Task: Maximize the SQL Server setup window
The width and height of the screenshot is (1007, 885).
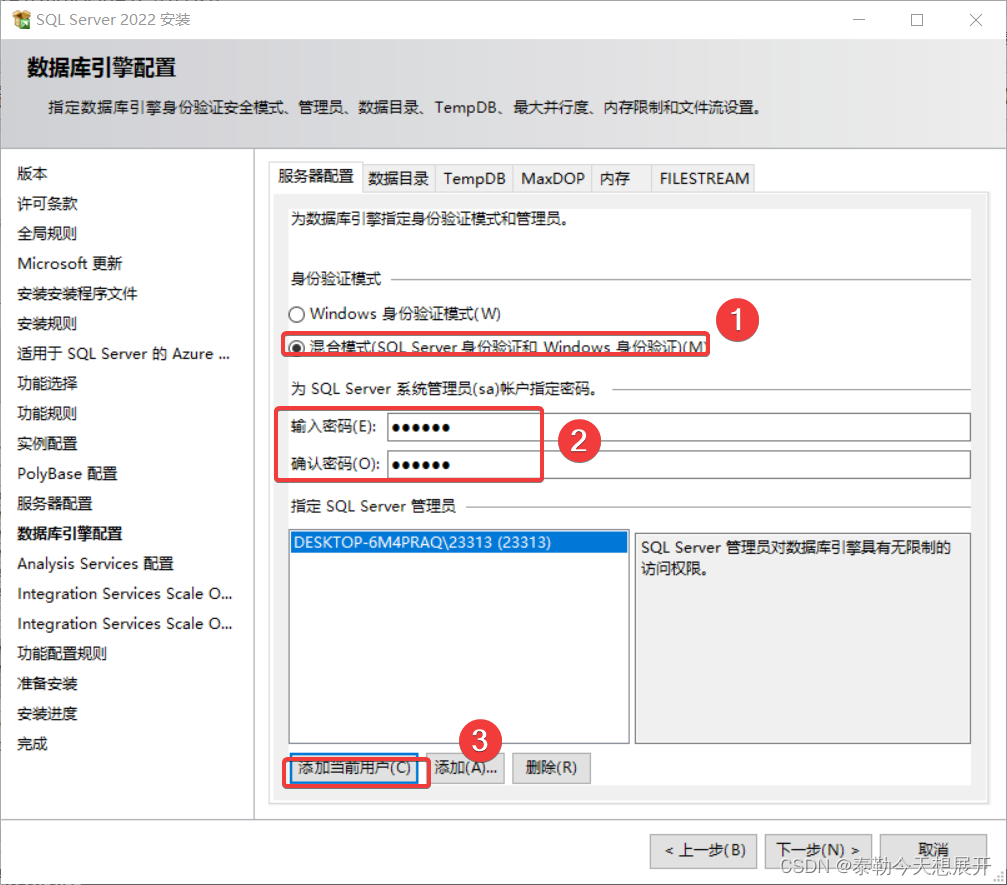Action: pos(917,20)
